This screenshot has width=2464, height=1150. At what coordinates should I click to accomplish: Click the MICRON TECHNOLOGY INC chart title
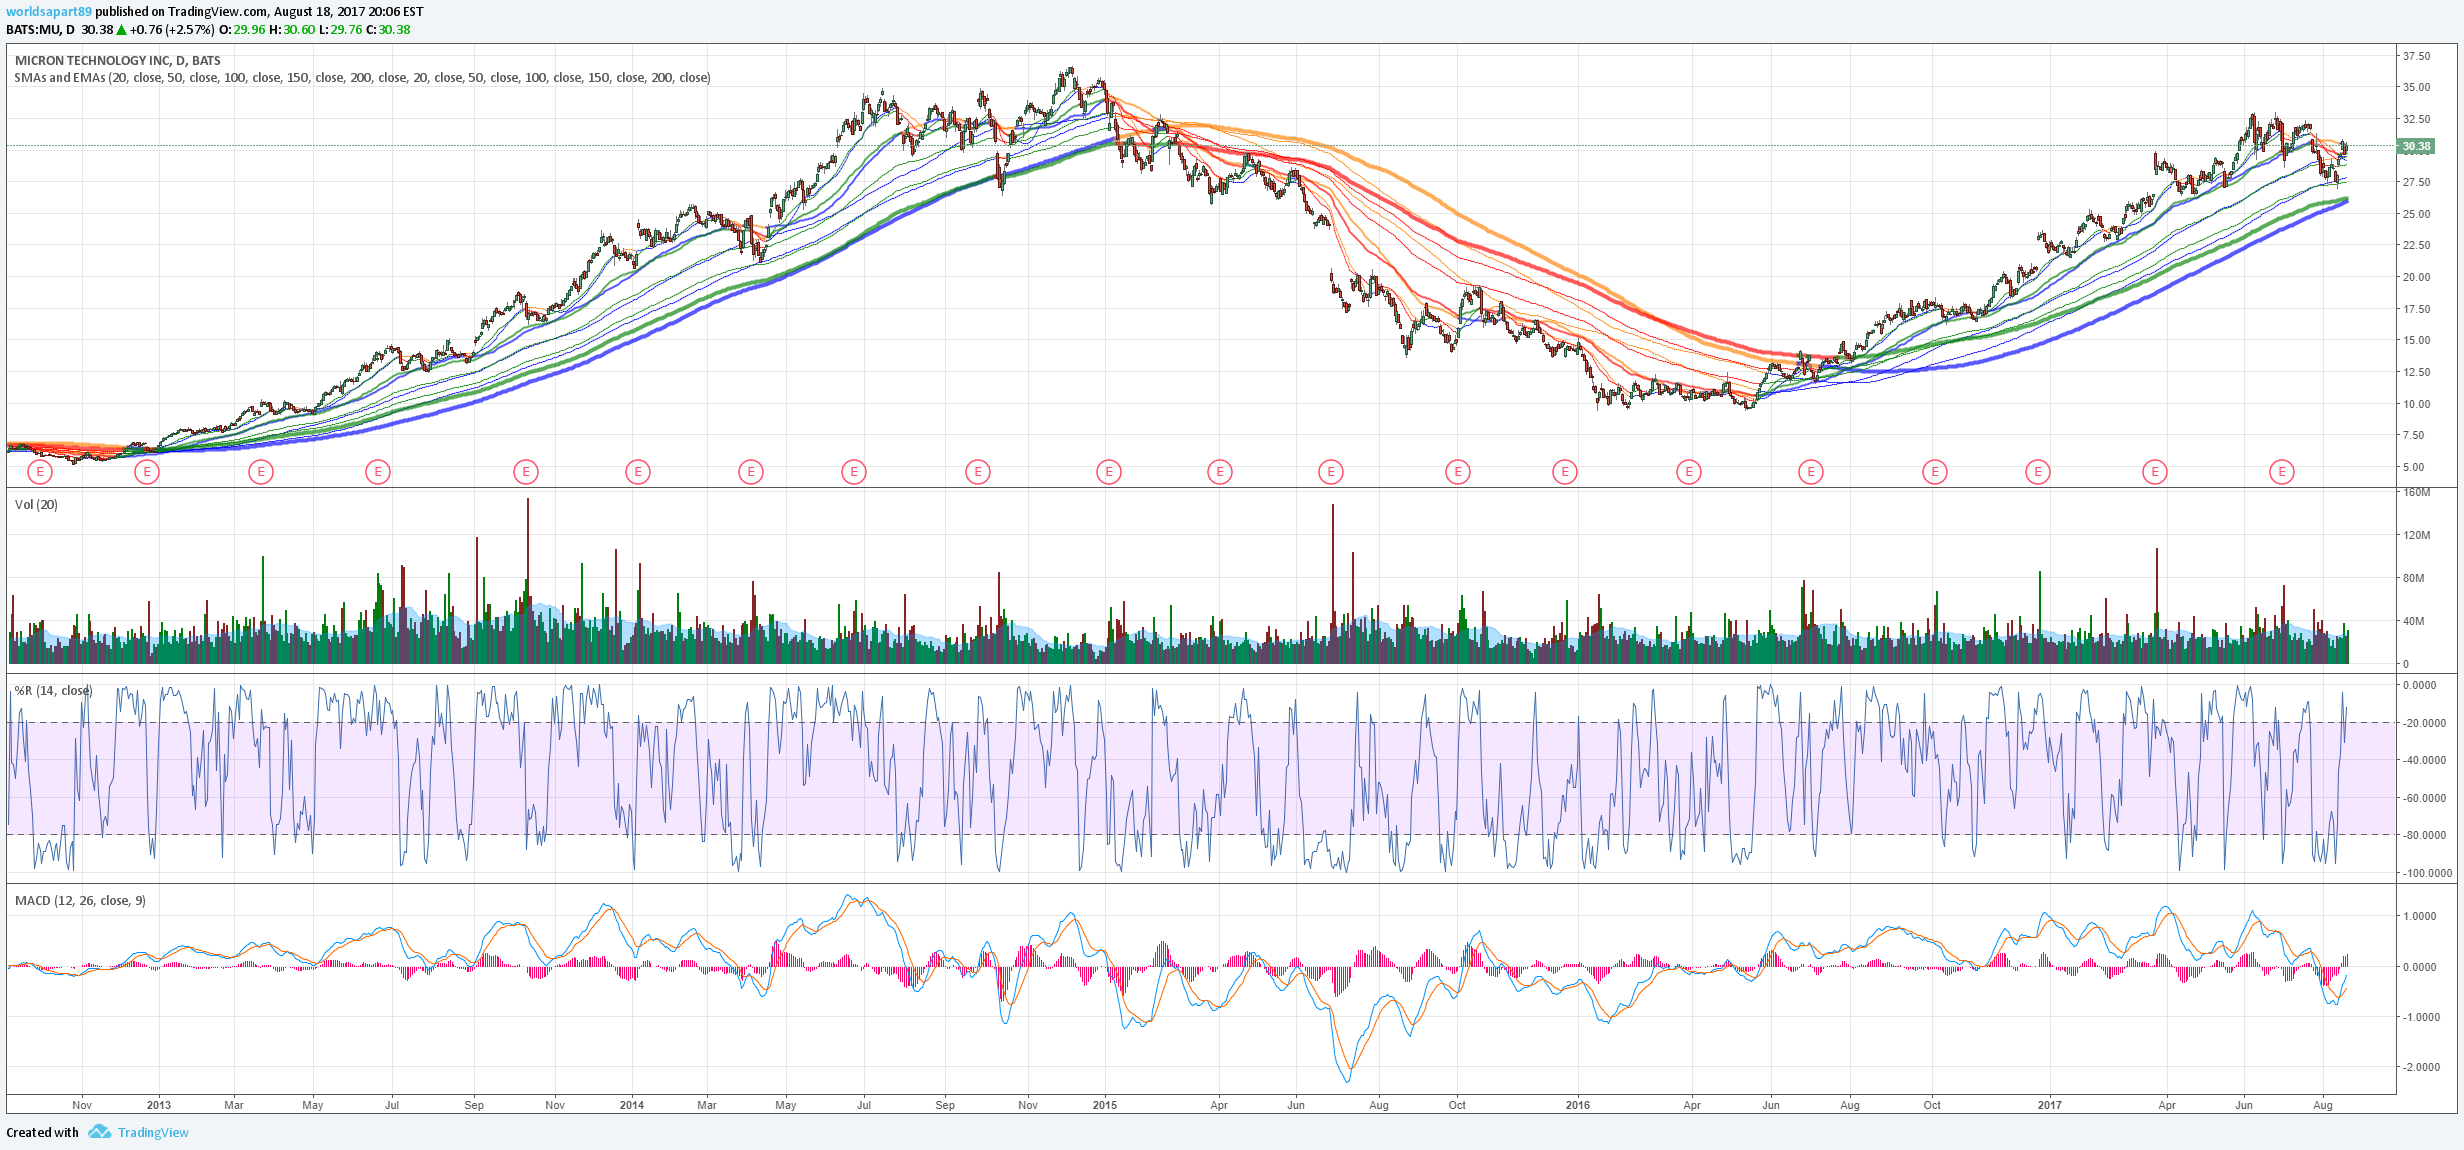117,61
